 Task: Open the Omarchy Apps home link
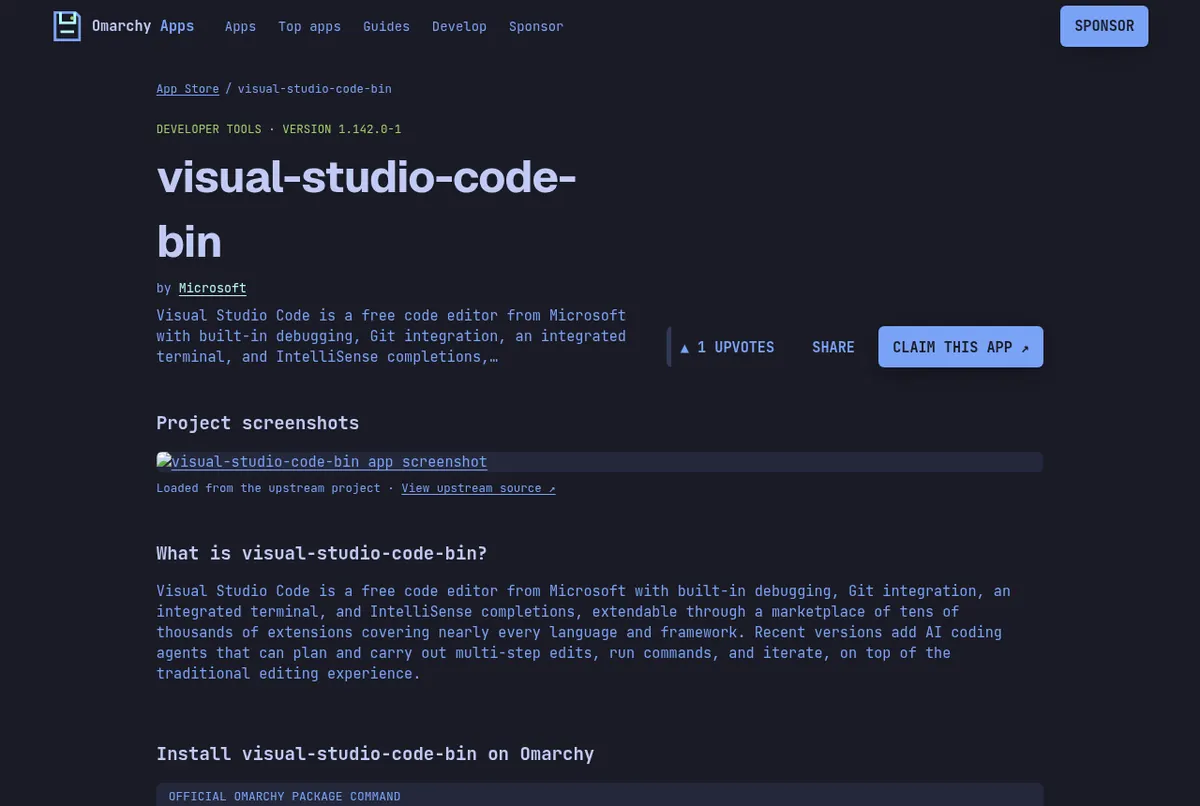click(124, 26)
